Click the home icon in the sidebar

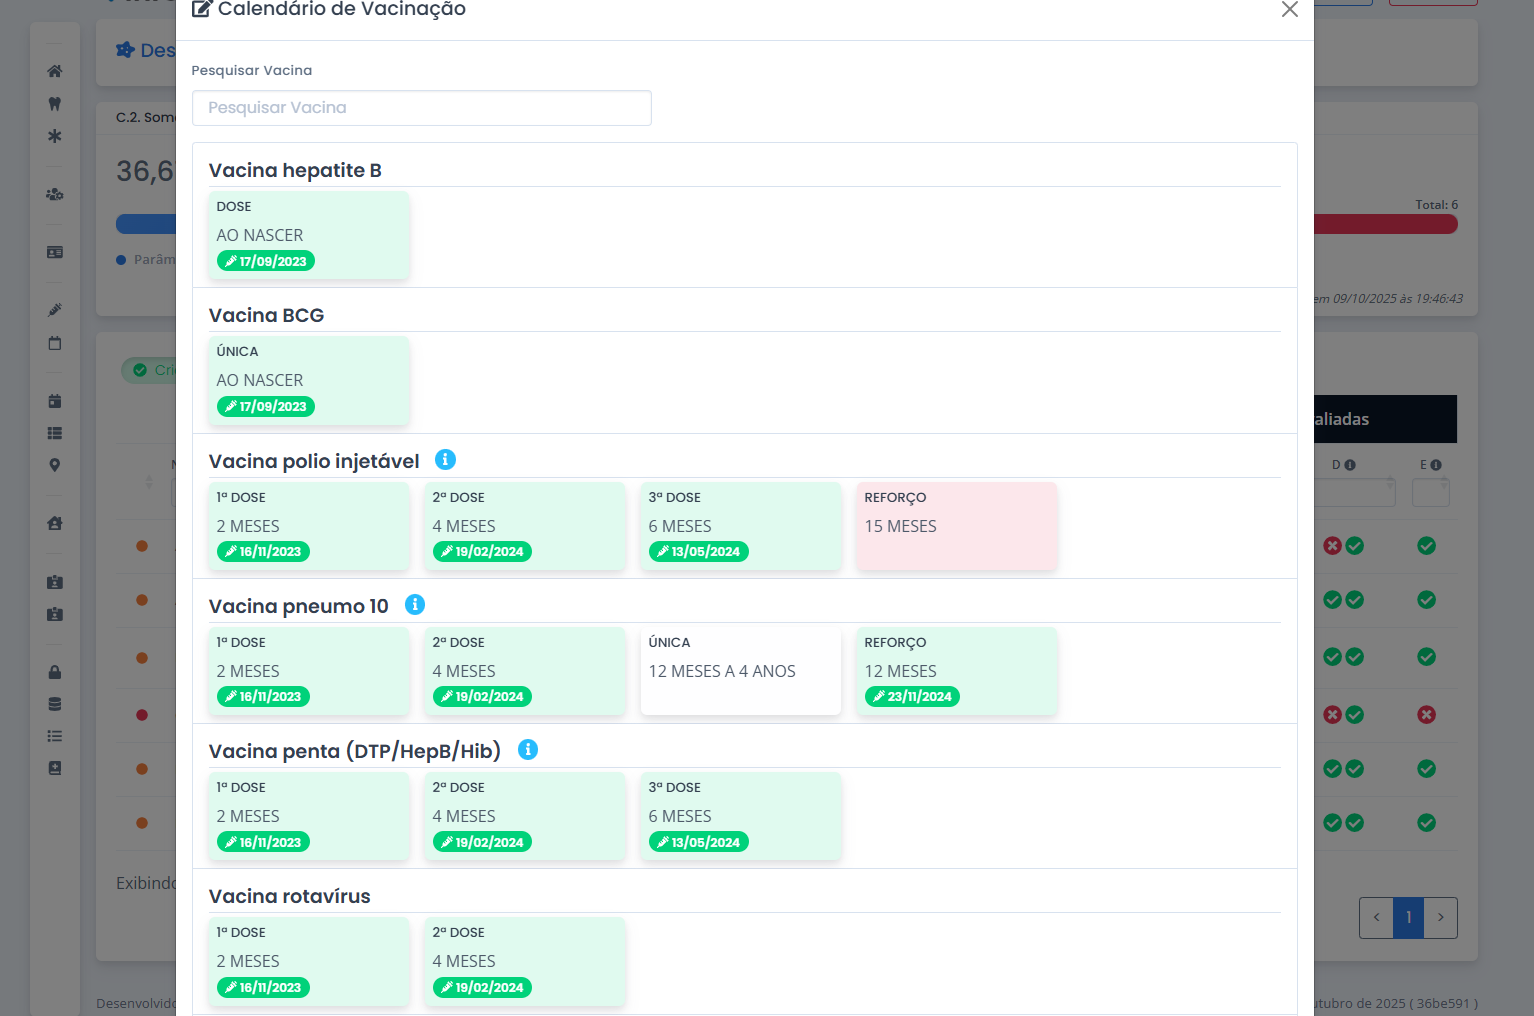[x=55, y=71]
